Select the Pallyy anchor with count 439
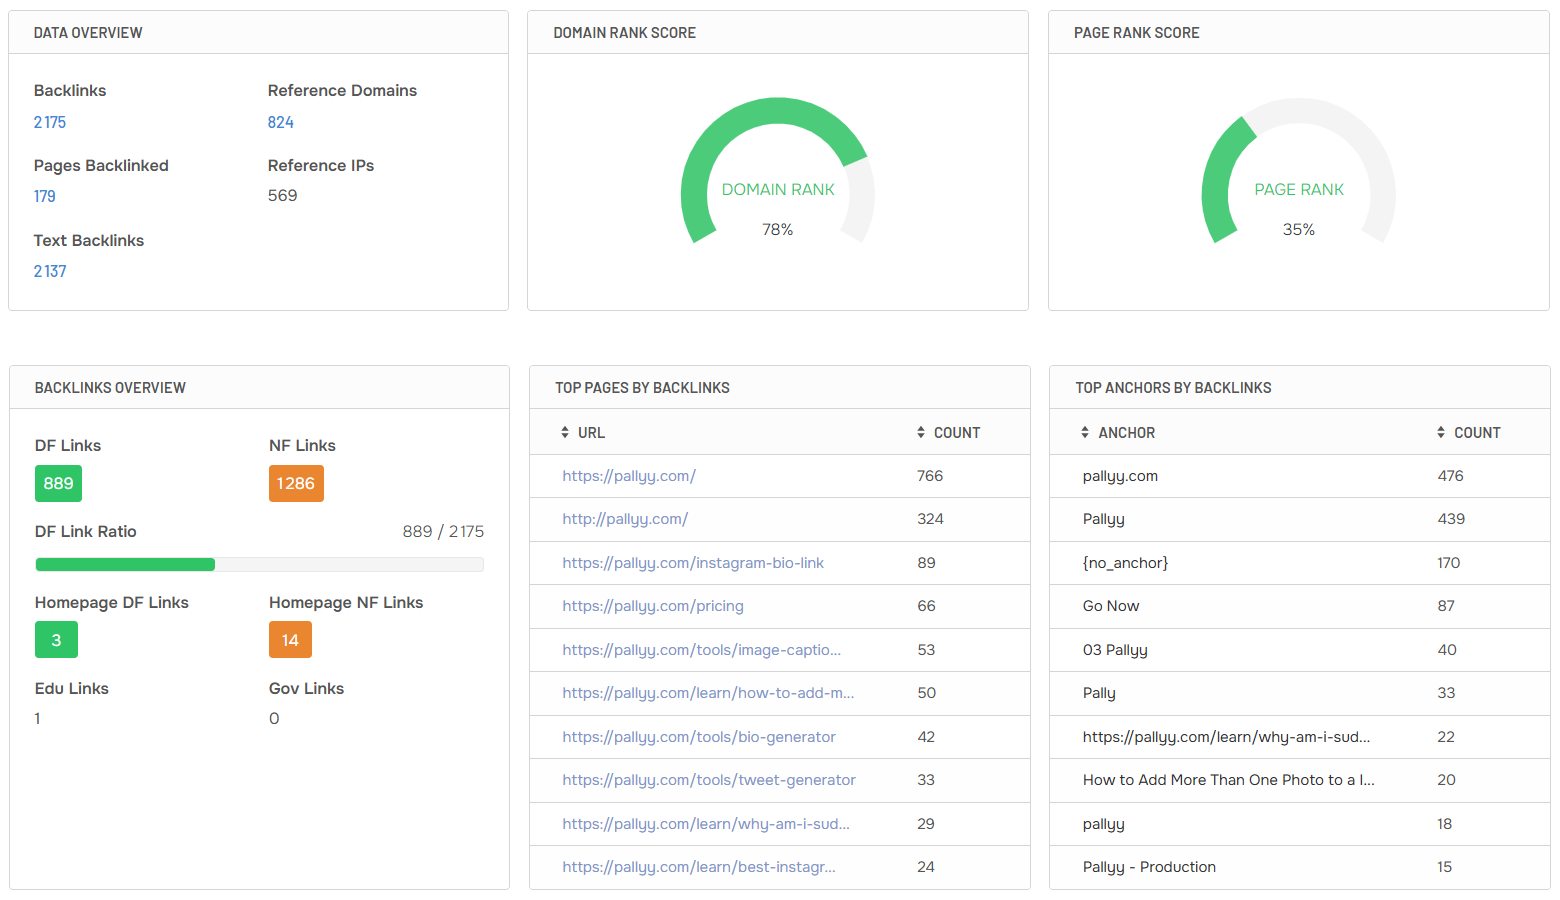Viewport: 1560px width, 900px height. [1300, 519]
